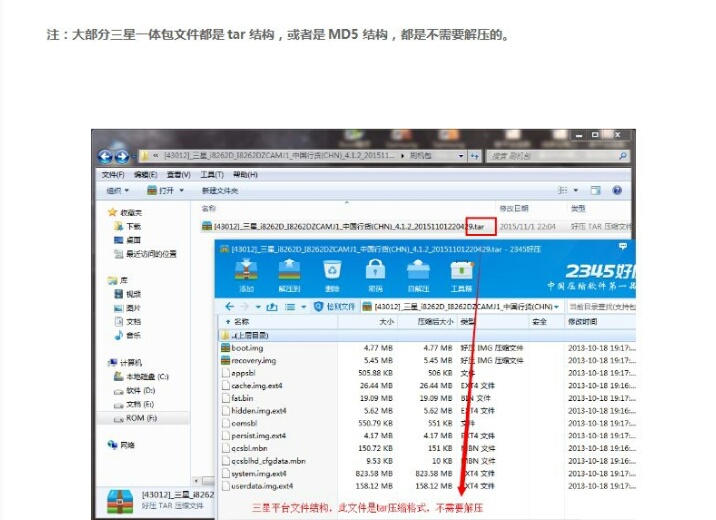Expand the 打开 dropdown arrow in Explorer toolbar
This screenshot has width=716, height=520.
[182, 190]
